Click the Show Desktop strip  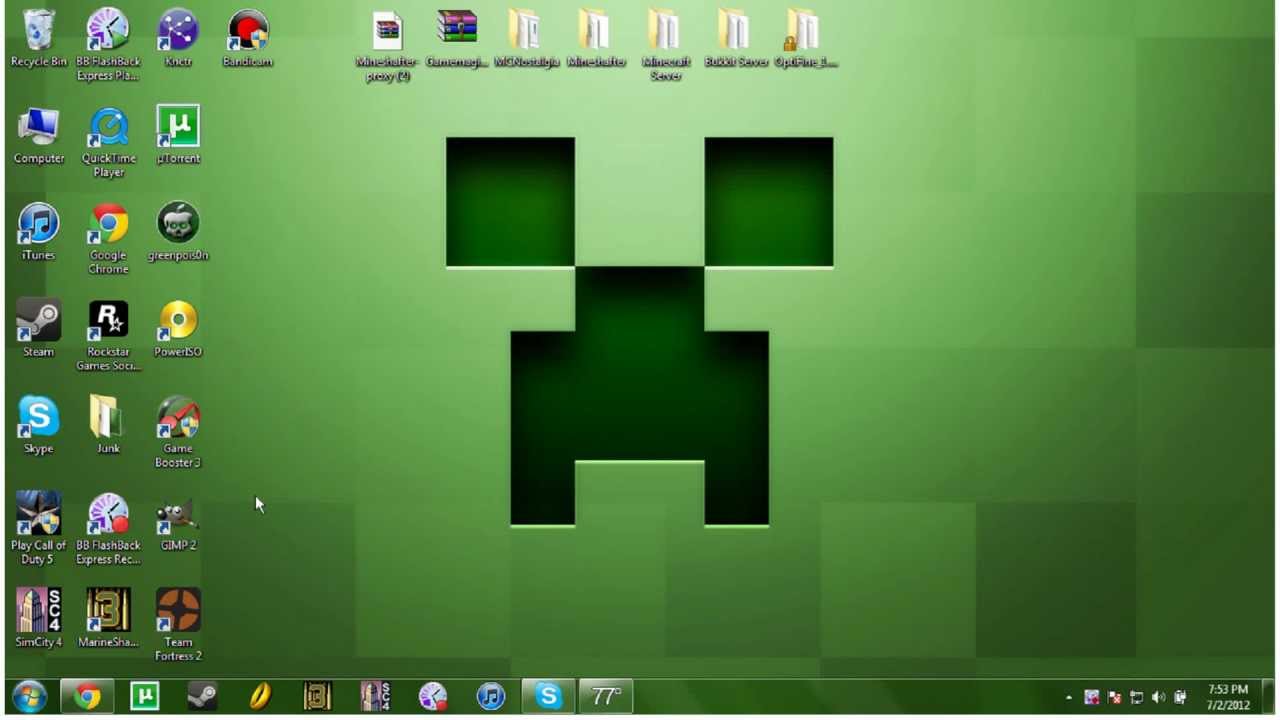1268,697
